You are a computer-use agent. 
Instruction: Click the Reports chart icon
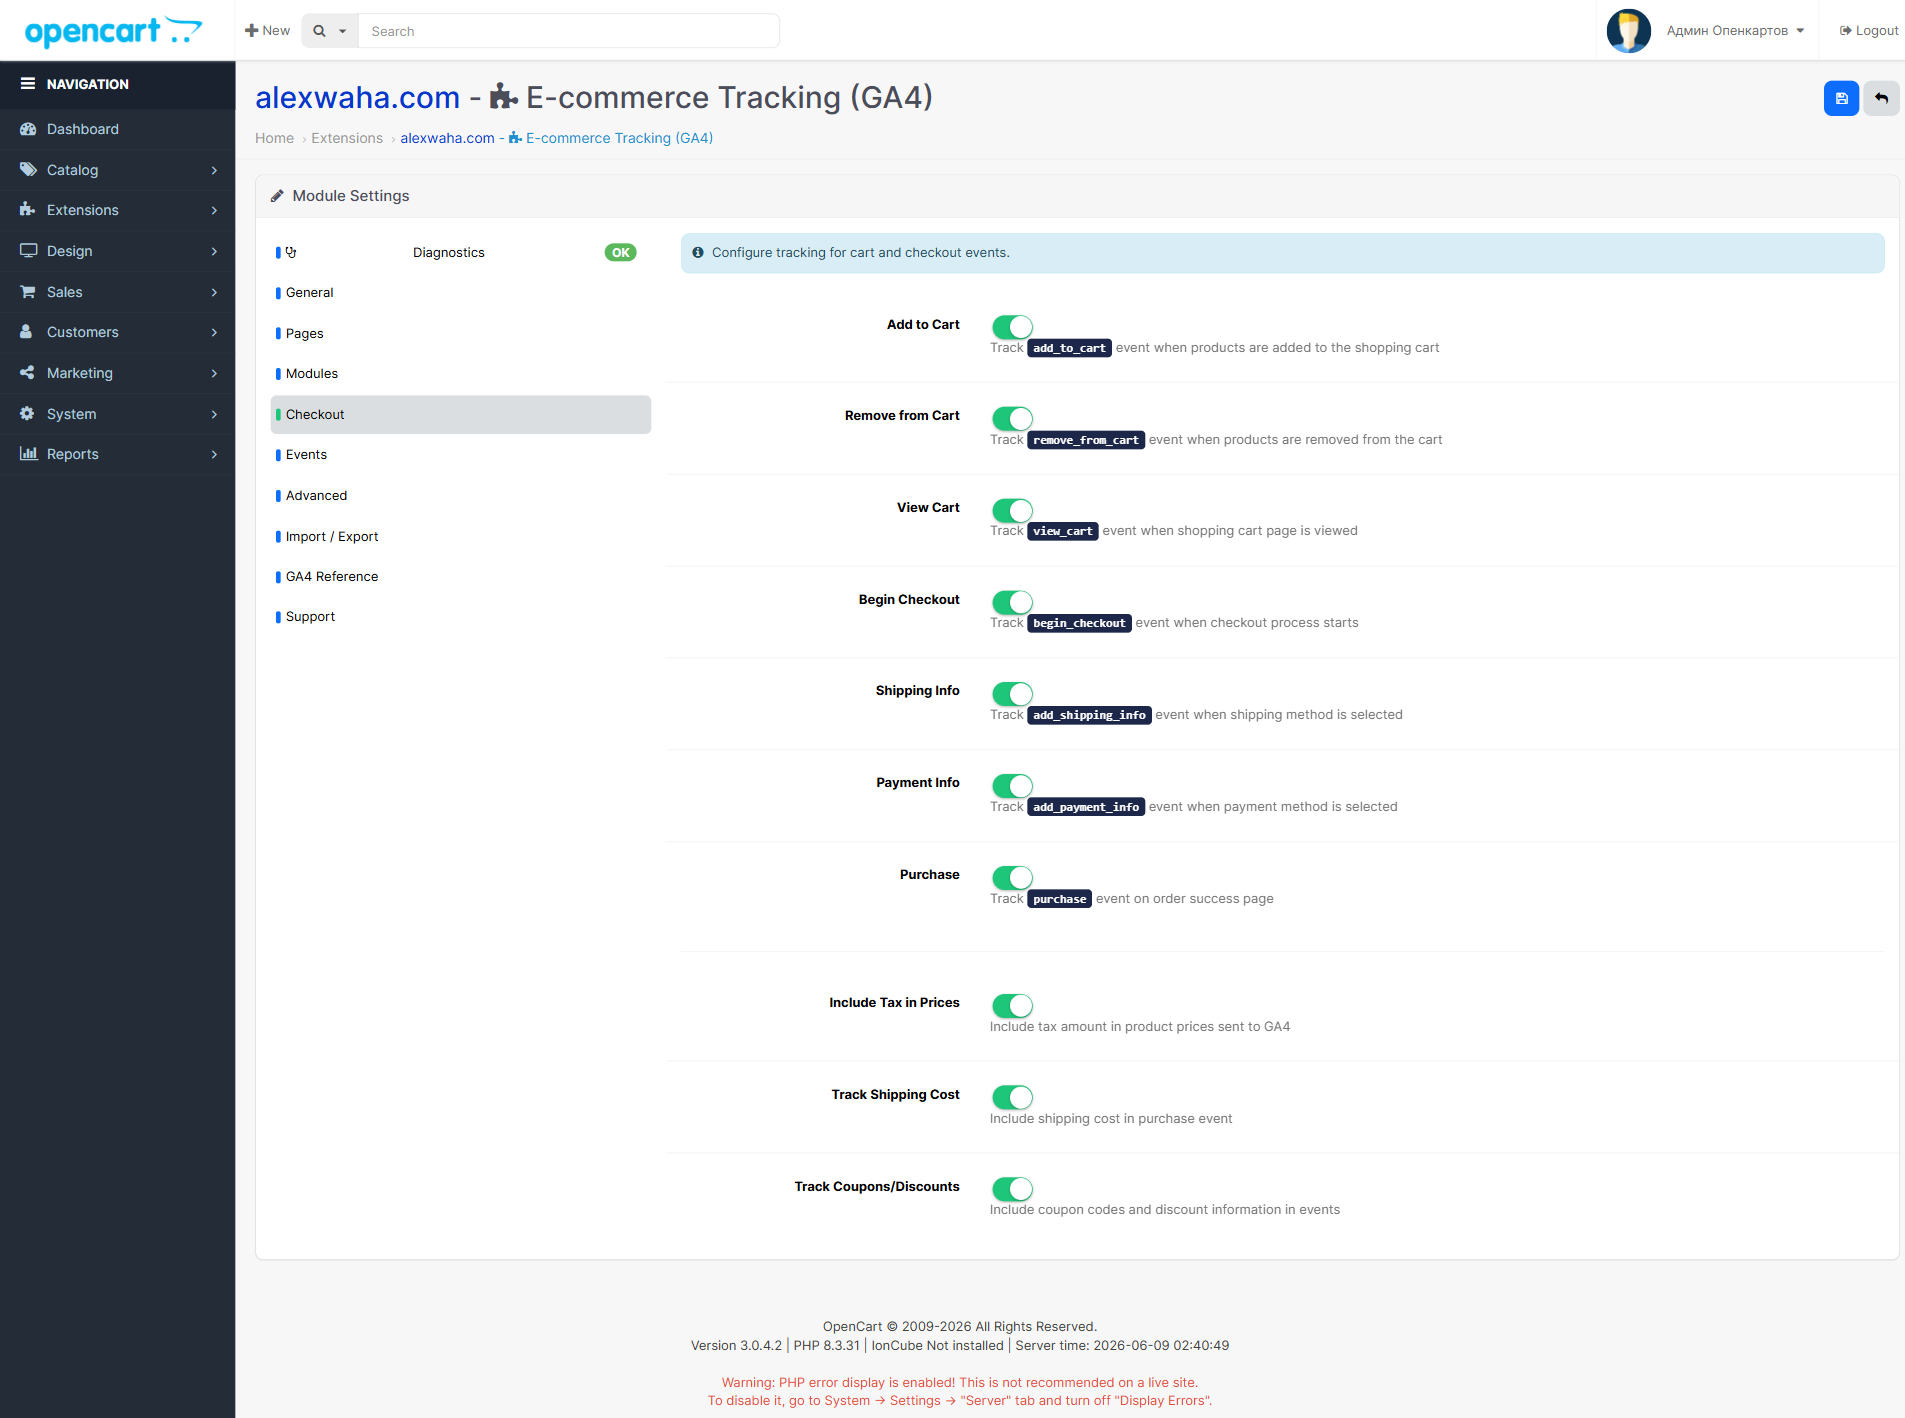[28, 454]
